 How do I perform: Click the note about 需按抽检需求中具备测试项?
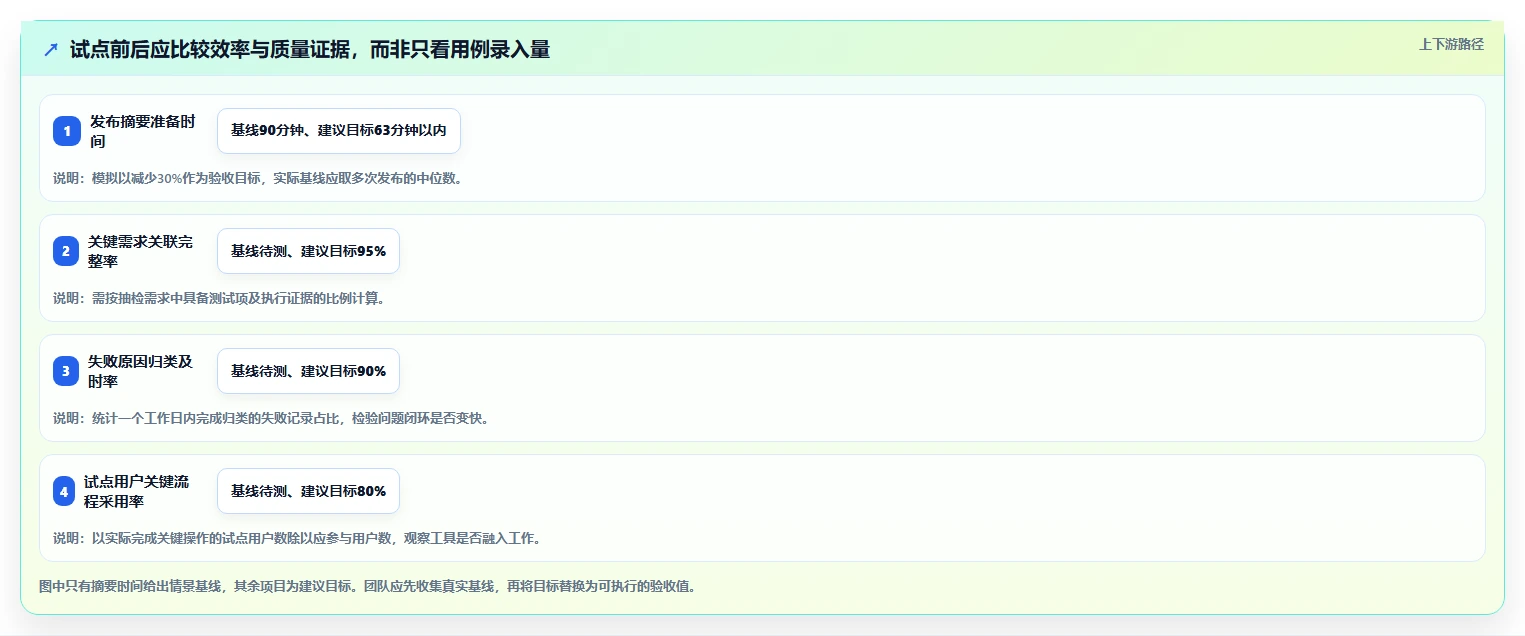(x=219, y=298)
